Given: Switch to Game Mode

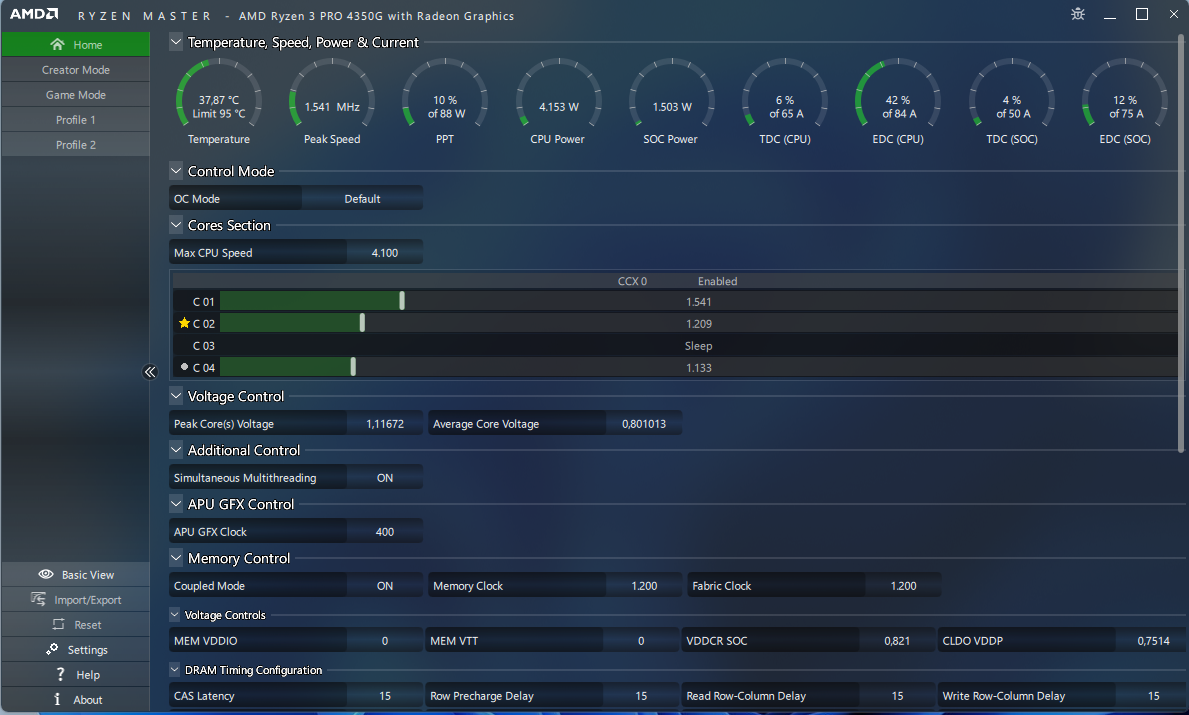Looking at the screenshot, I should pos(76,95).
